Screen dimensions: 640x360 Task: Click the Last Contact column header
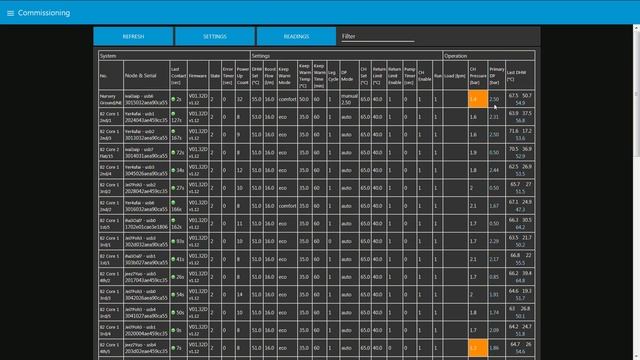pyautogui.click(x=178, y=76)
